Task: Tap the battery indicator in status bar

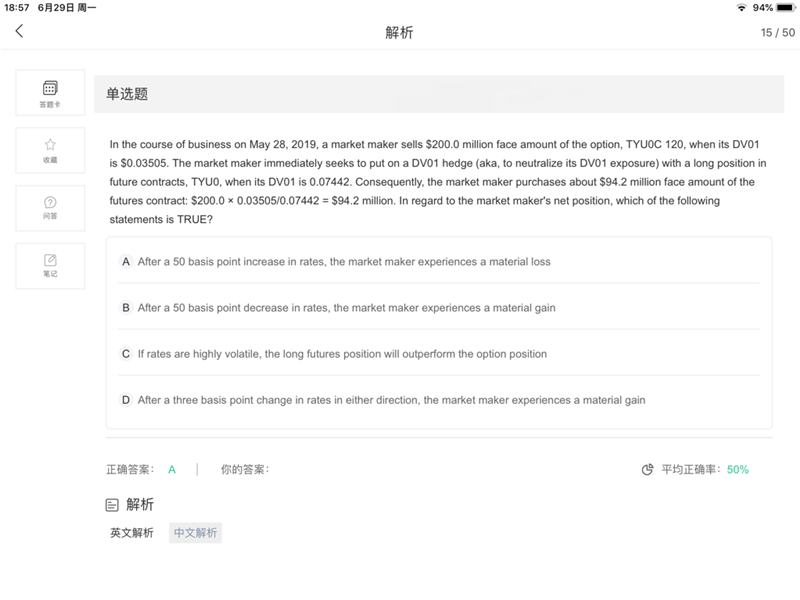Action: (786, 8)
